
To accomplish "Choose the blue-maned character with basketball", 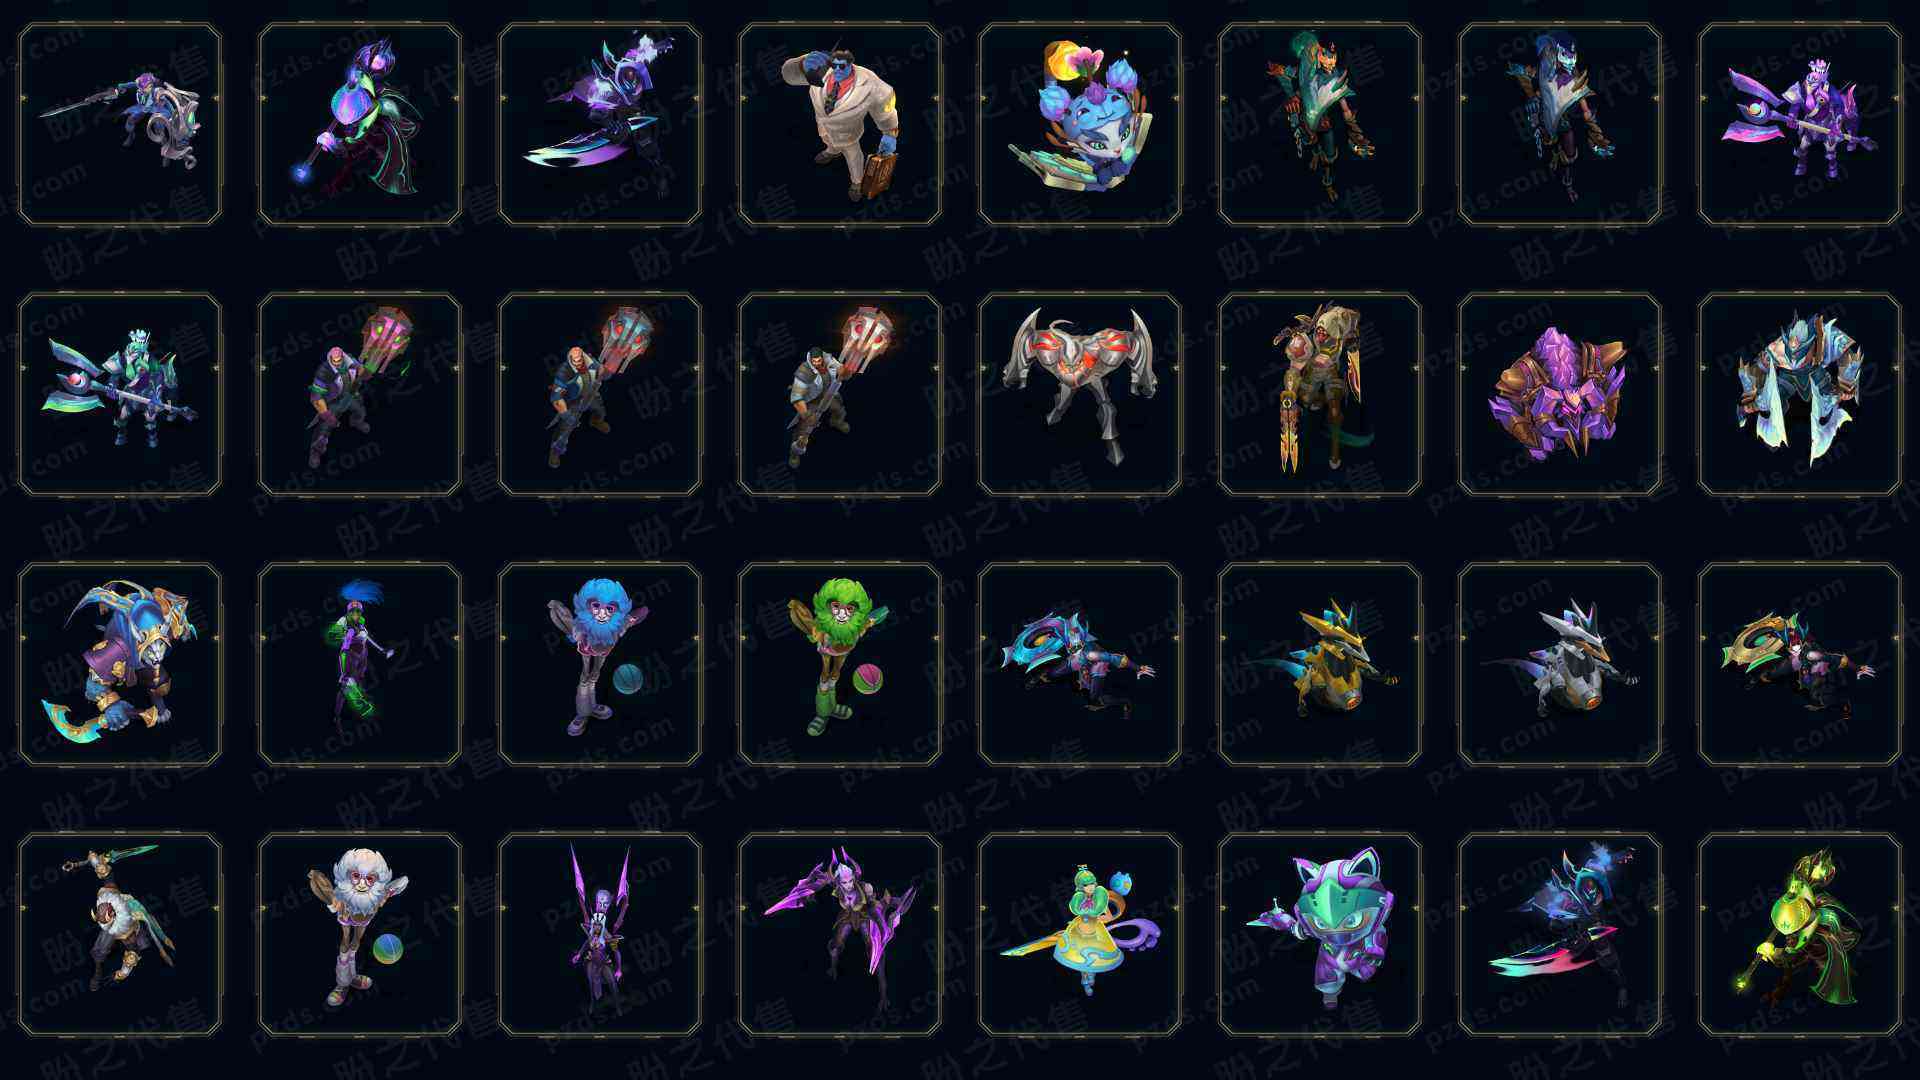I will click(600, 664).
